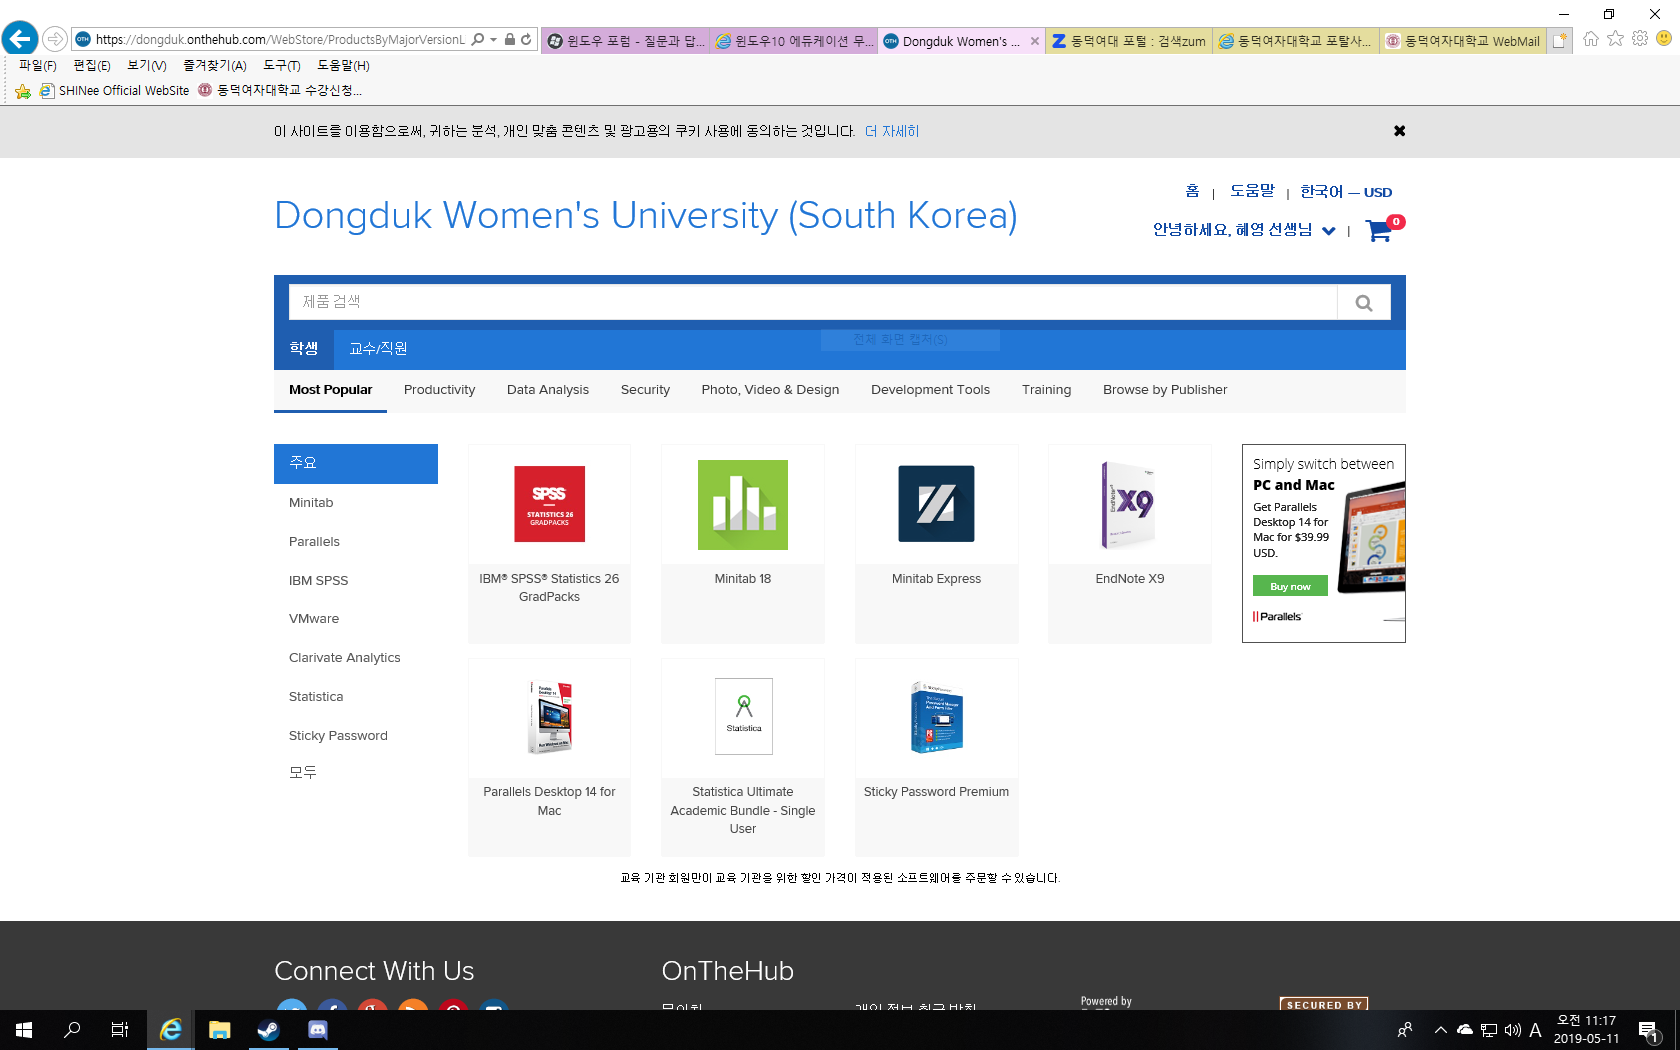The width and height of the screenshot is (1680, 1050).
Task: Select the Development Tools tab
Action: 930,390
